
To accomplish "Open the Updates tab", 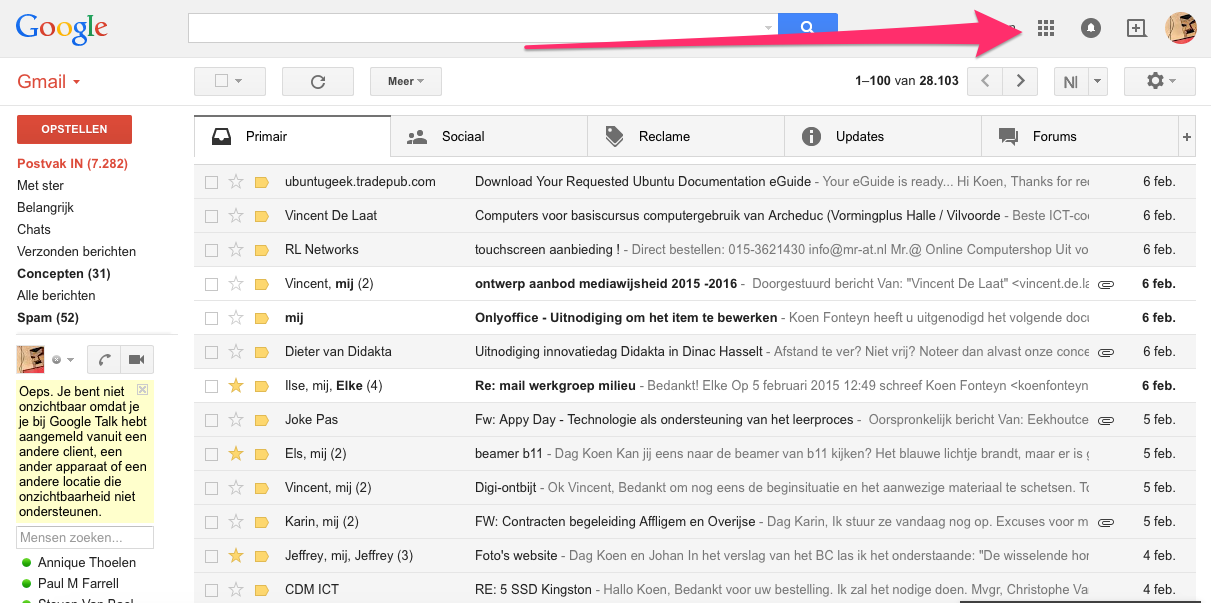I will 883,137.
